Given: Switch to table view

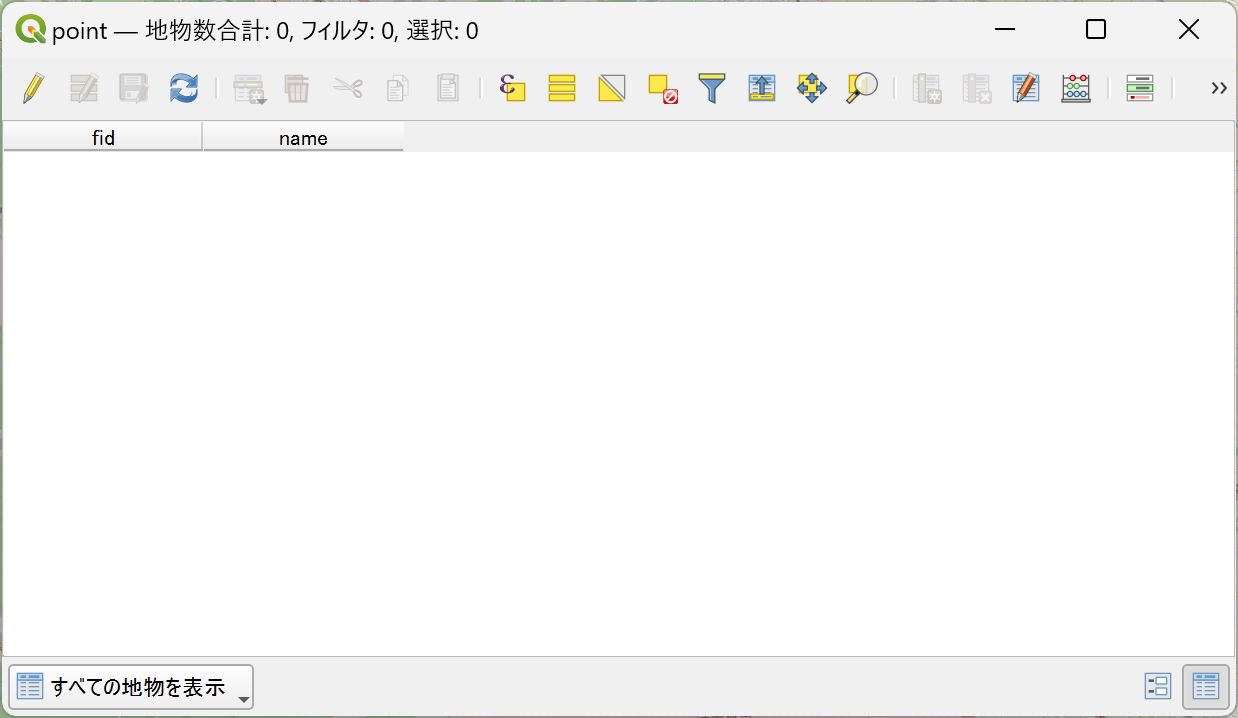Looking at the screenshot, I should click(x=1206, y=686).
